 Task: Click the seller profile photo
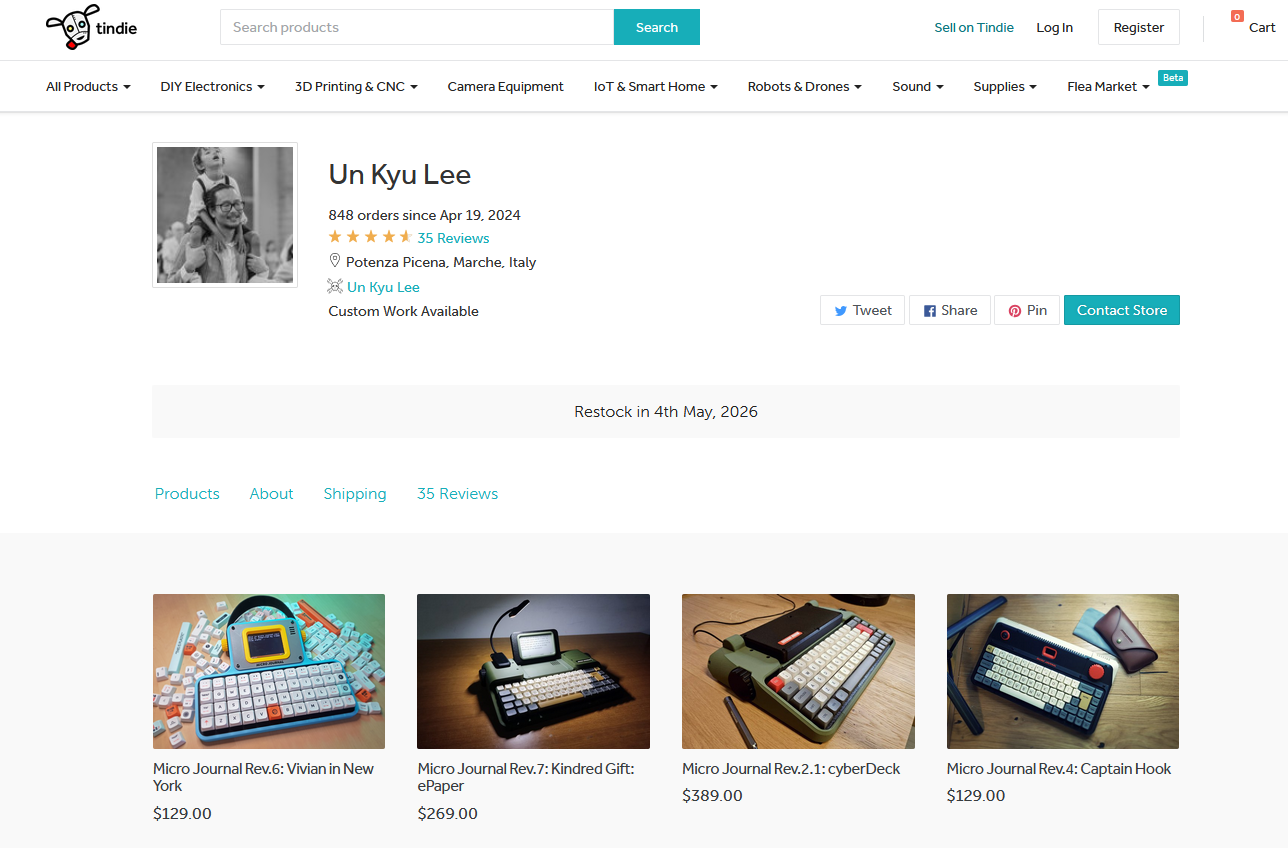[x=225, y=215]
